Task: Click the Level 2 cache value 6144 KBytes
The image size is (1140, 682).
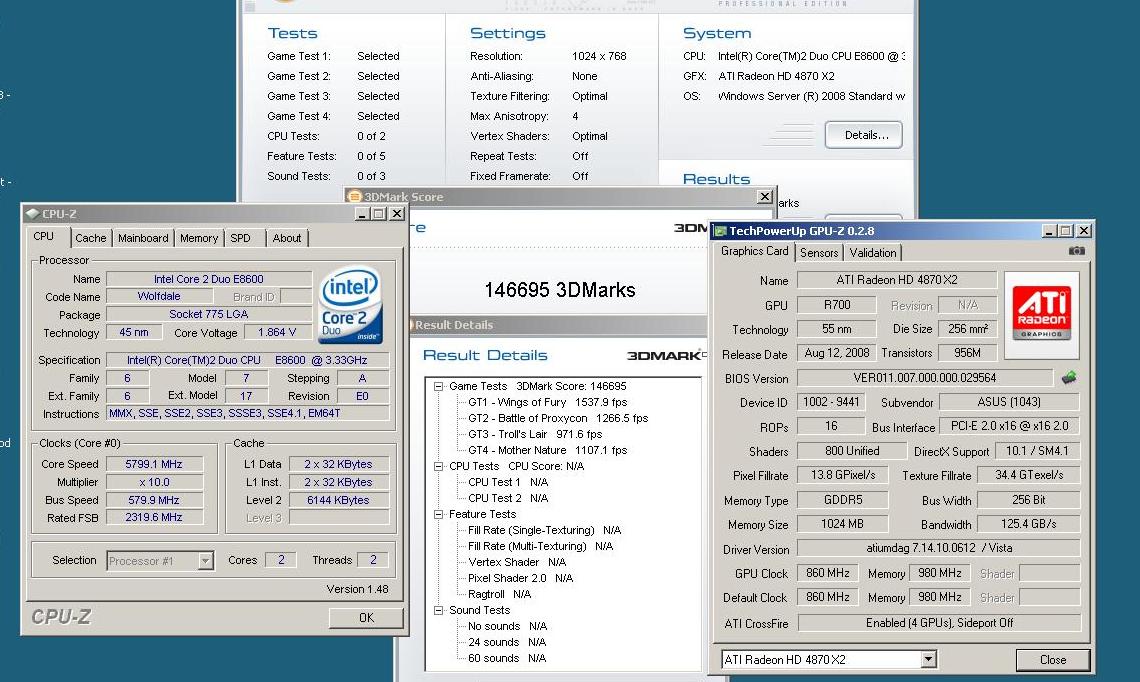Action: coord(338,500)
